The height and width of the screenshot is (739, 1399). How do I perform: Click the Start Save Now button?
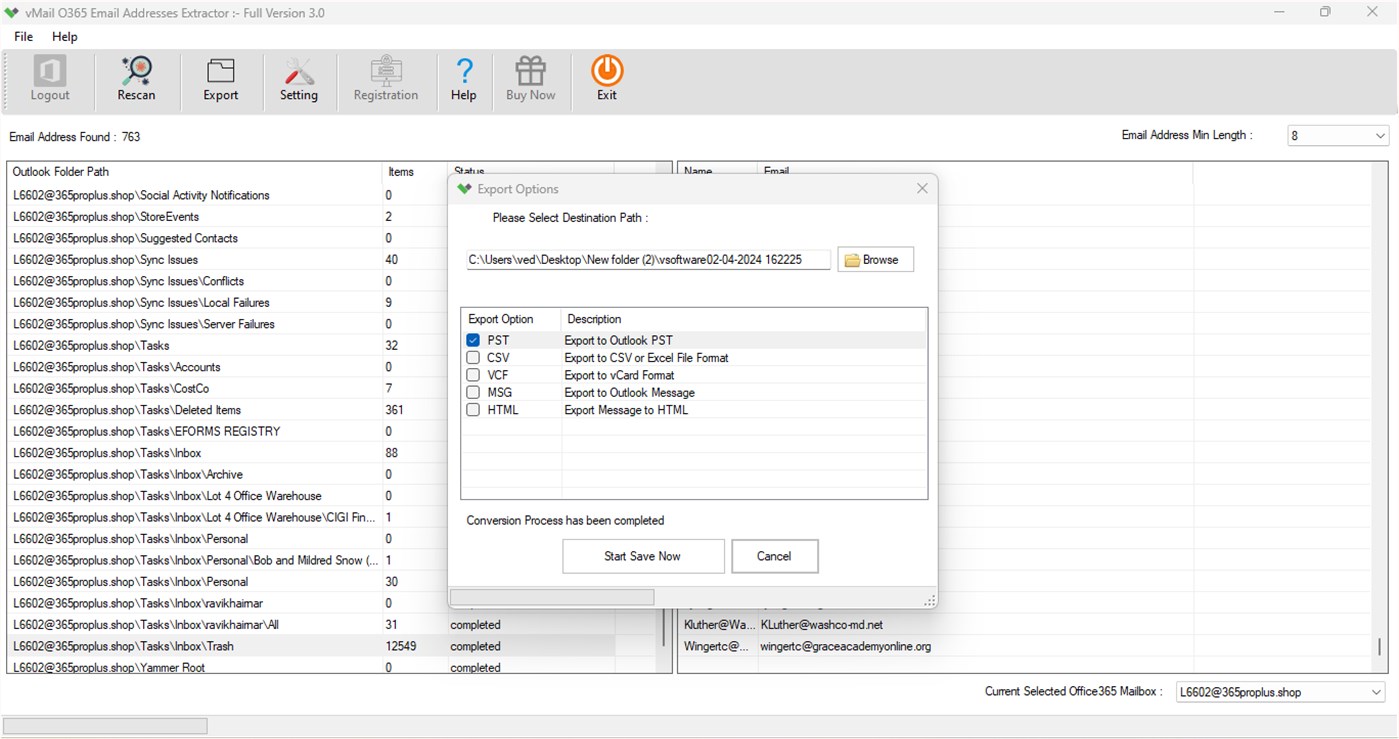point(643,556)
